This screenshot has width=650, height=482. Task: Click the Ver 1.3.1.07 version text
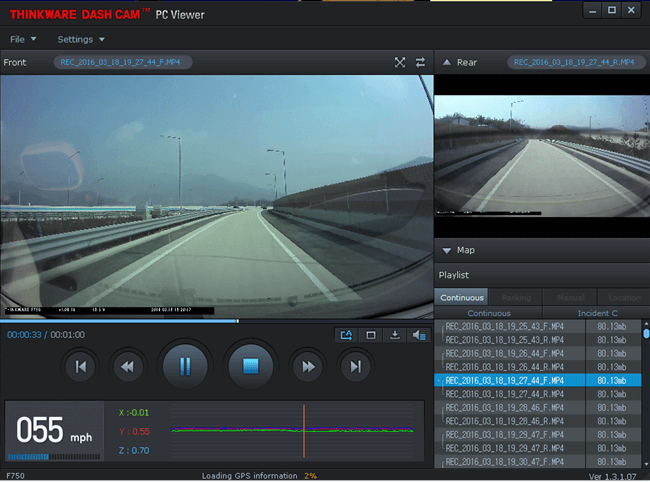pos(612,477)
